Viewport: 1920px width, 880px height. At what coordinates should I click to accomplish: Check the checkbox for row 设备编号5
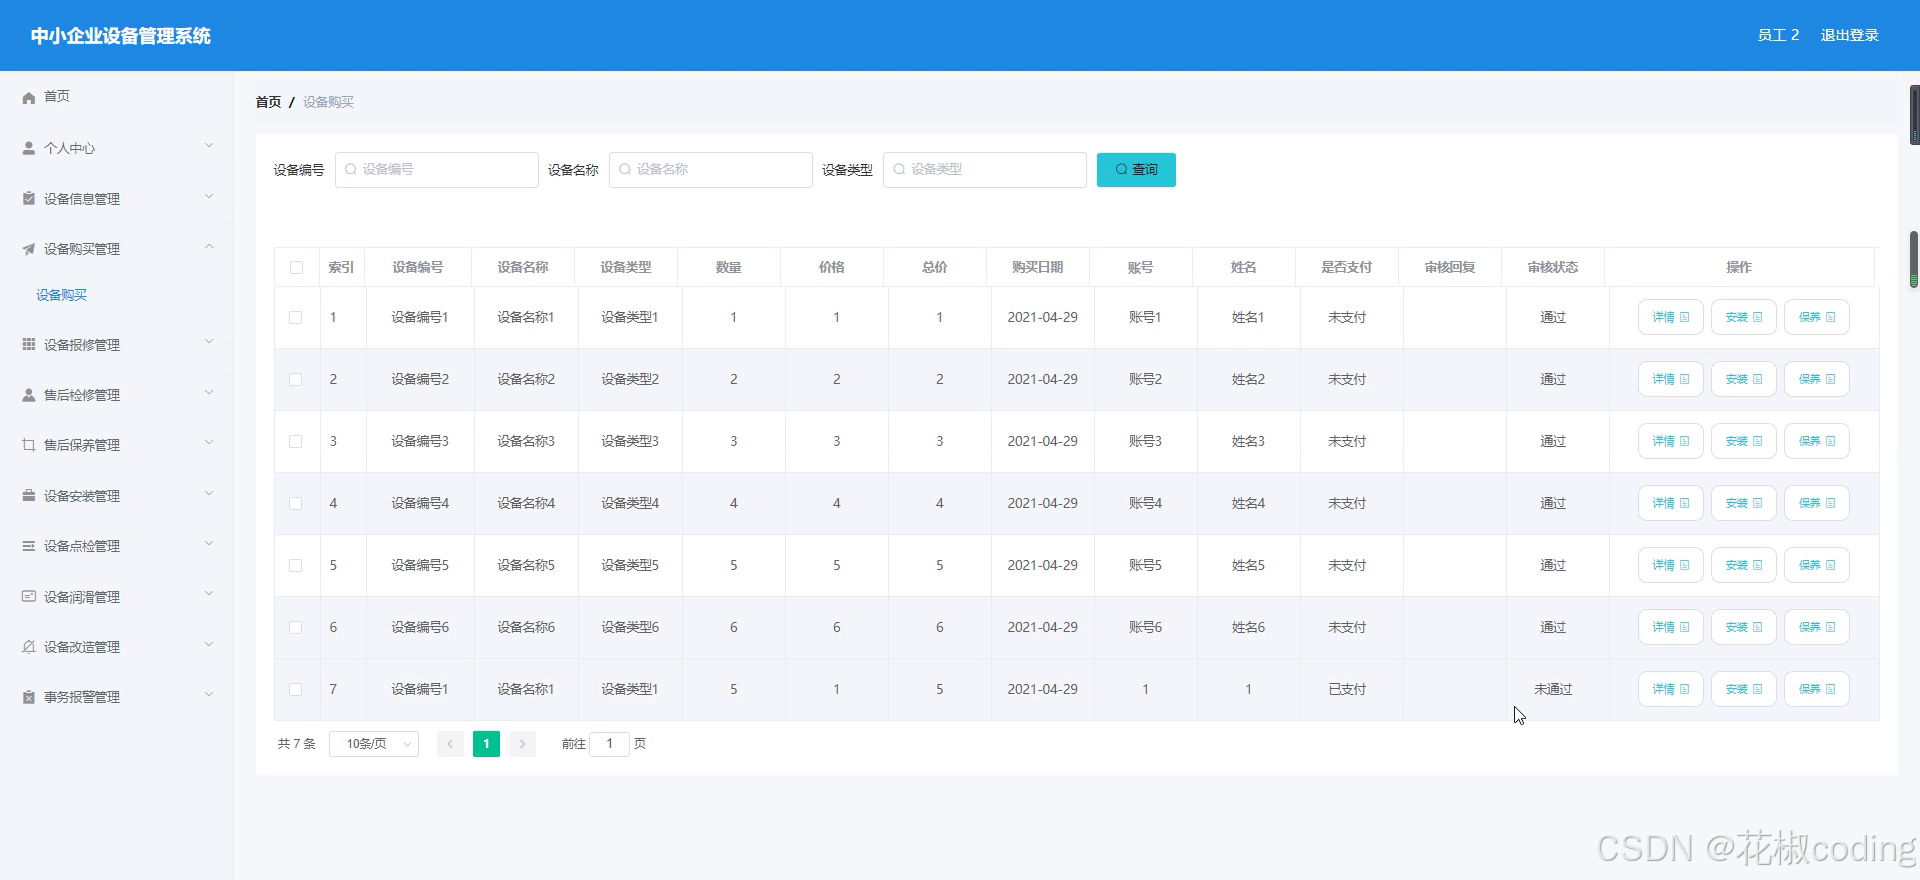tap(296, 565)
